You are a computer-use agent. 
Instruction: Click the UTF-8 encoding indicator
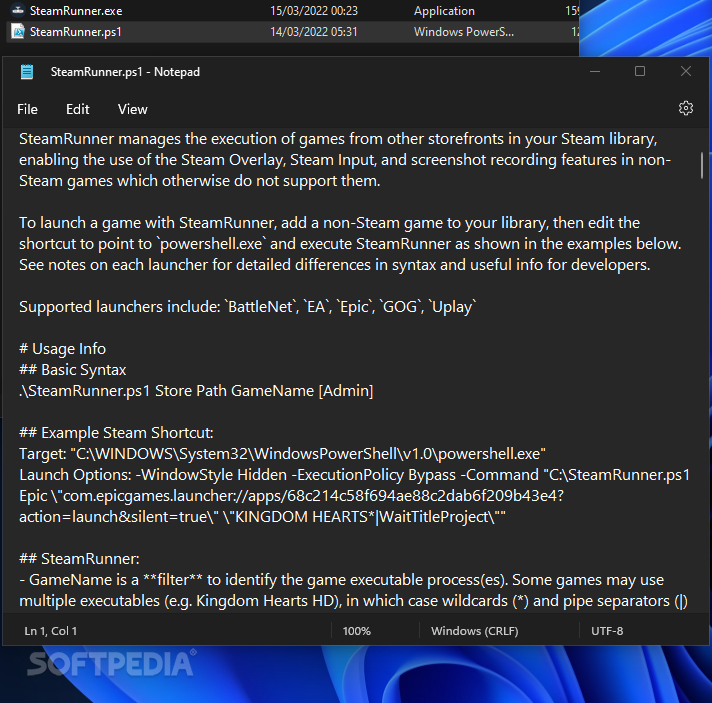(x=607, y=631)
